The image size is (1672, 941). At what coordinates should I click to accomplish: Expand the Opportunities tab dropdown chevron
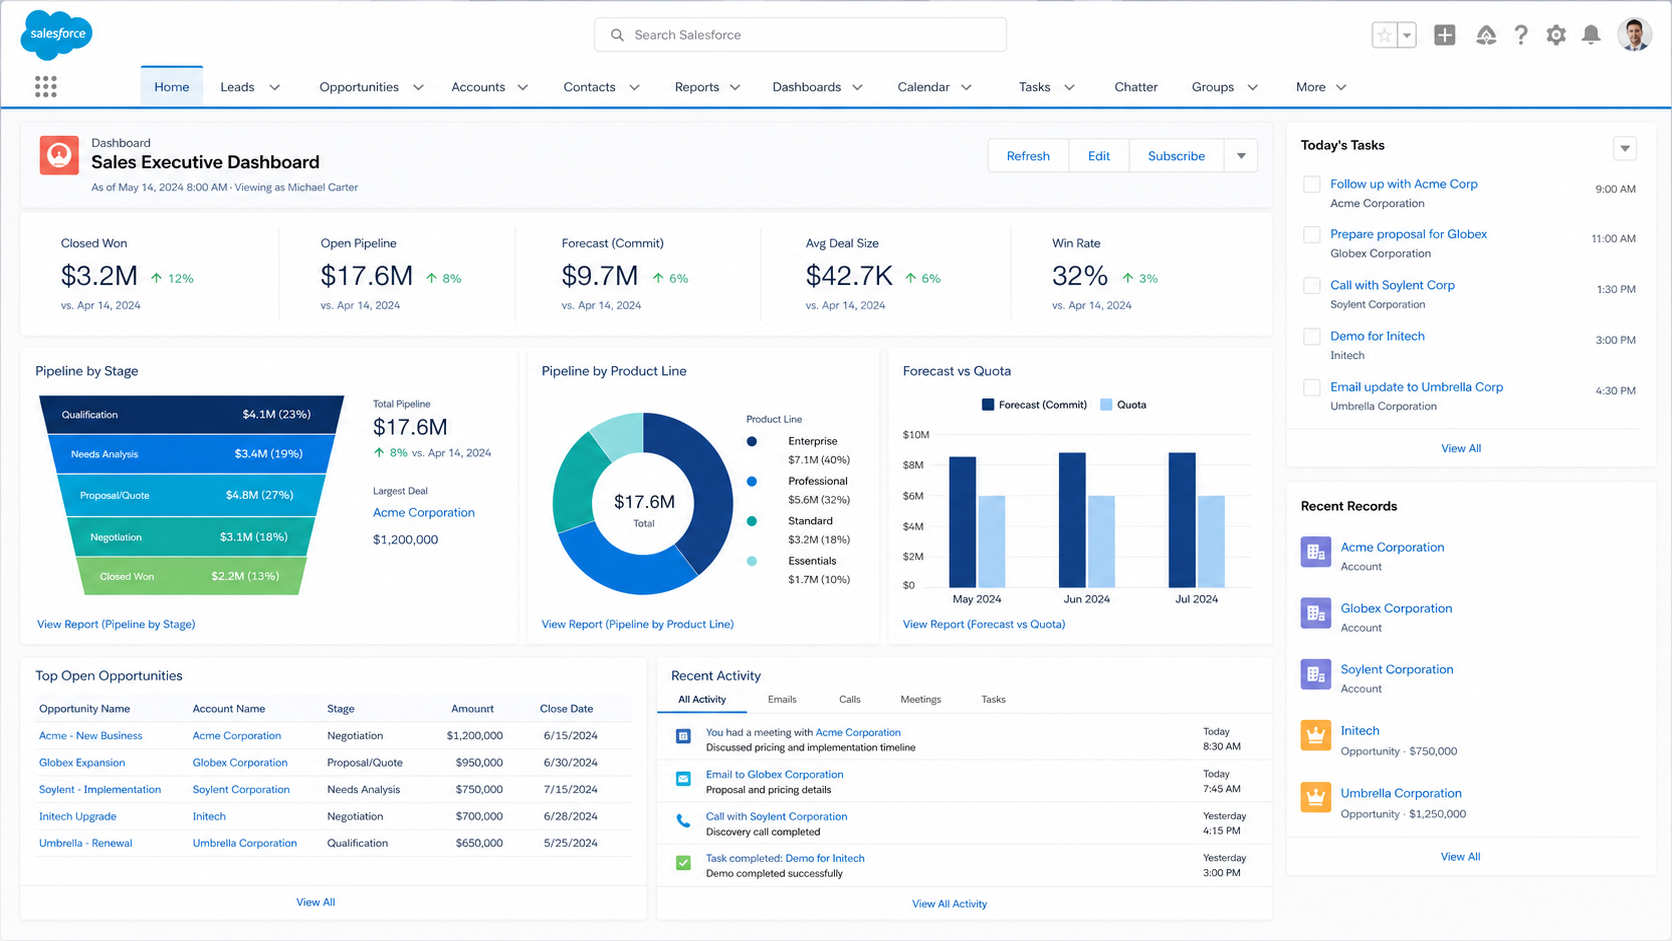click(418, 87)
